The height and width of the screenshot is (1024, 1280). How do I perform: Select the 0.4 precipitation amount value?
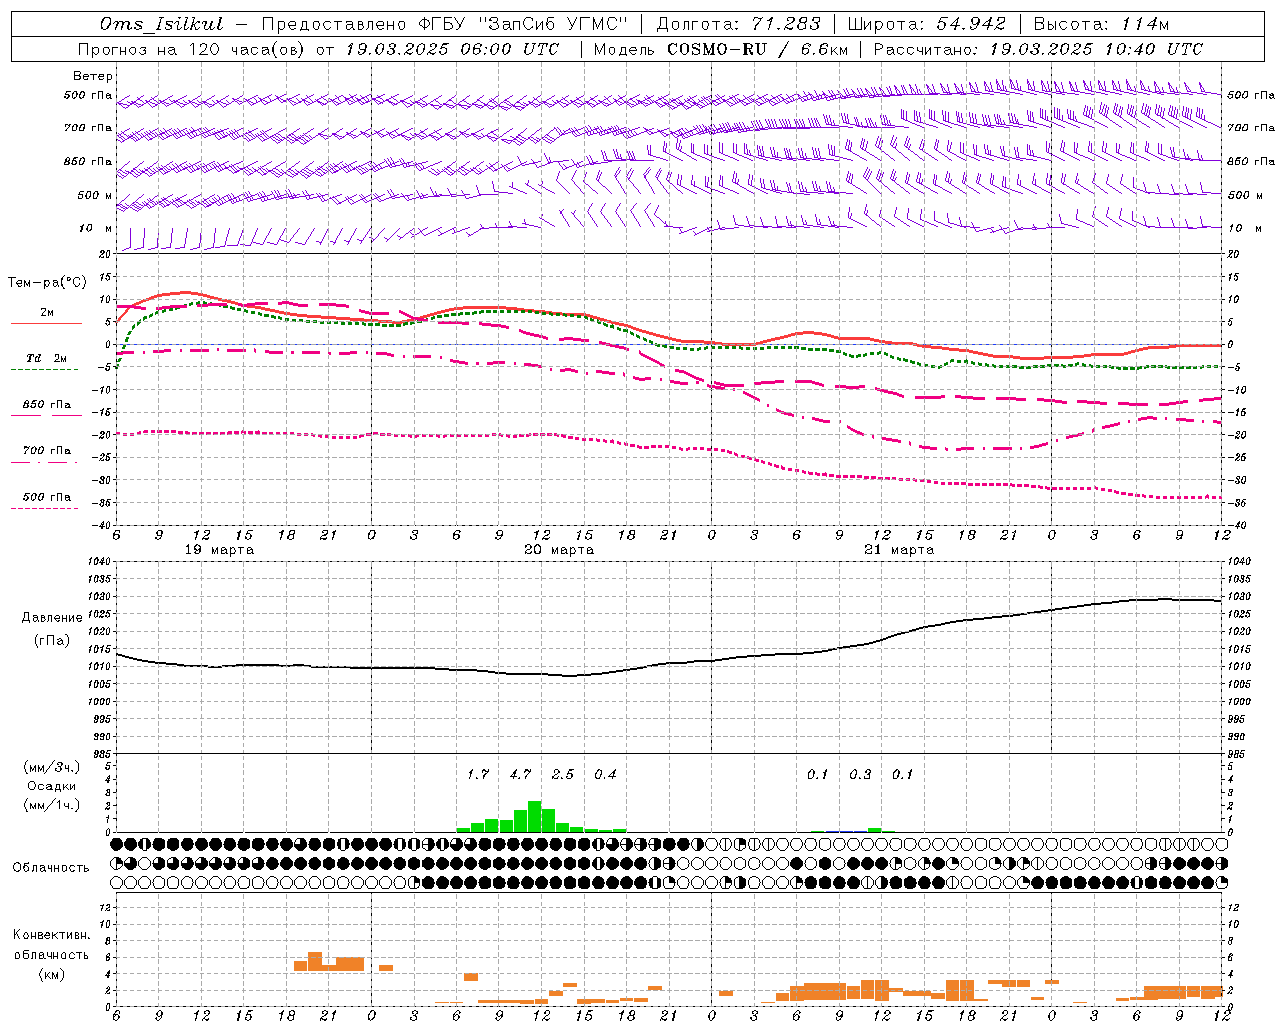(605, 775)
